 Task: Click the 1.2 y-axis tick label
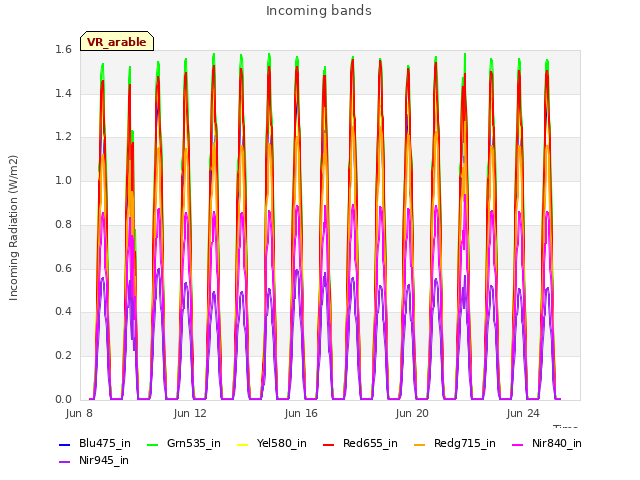point(63,137)
